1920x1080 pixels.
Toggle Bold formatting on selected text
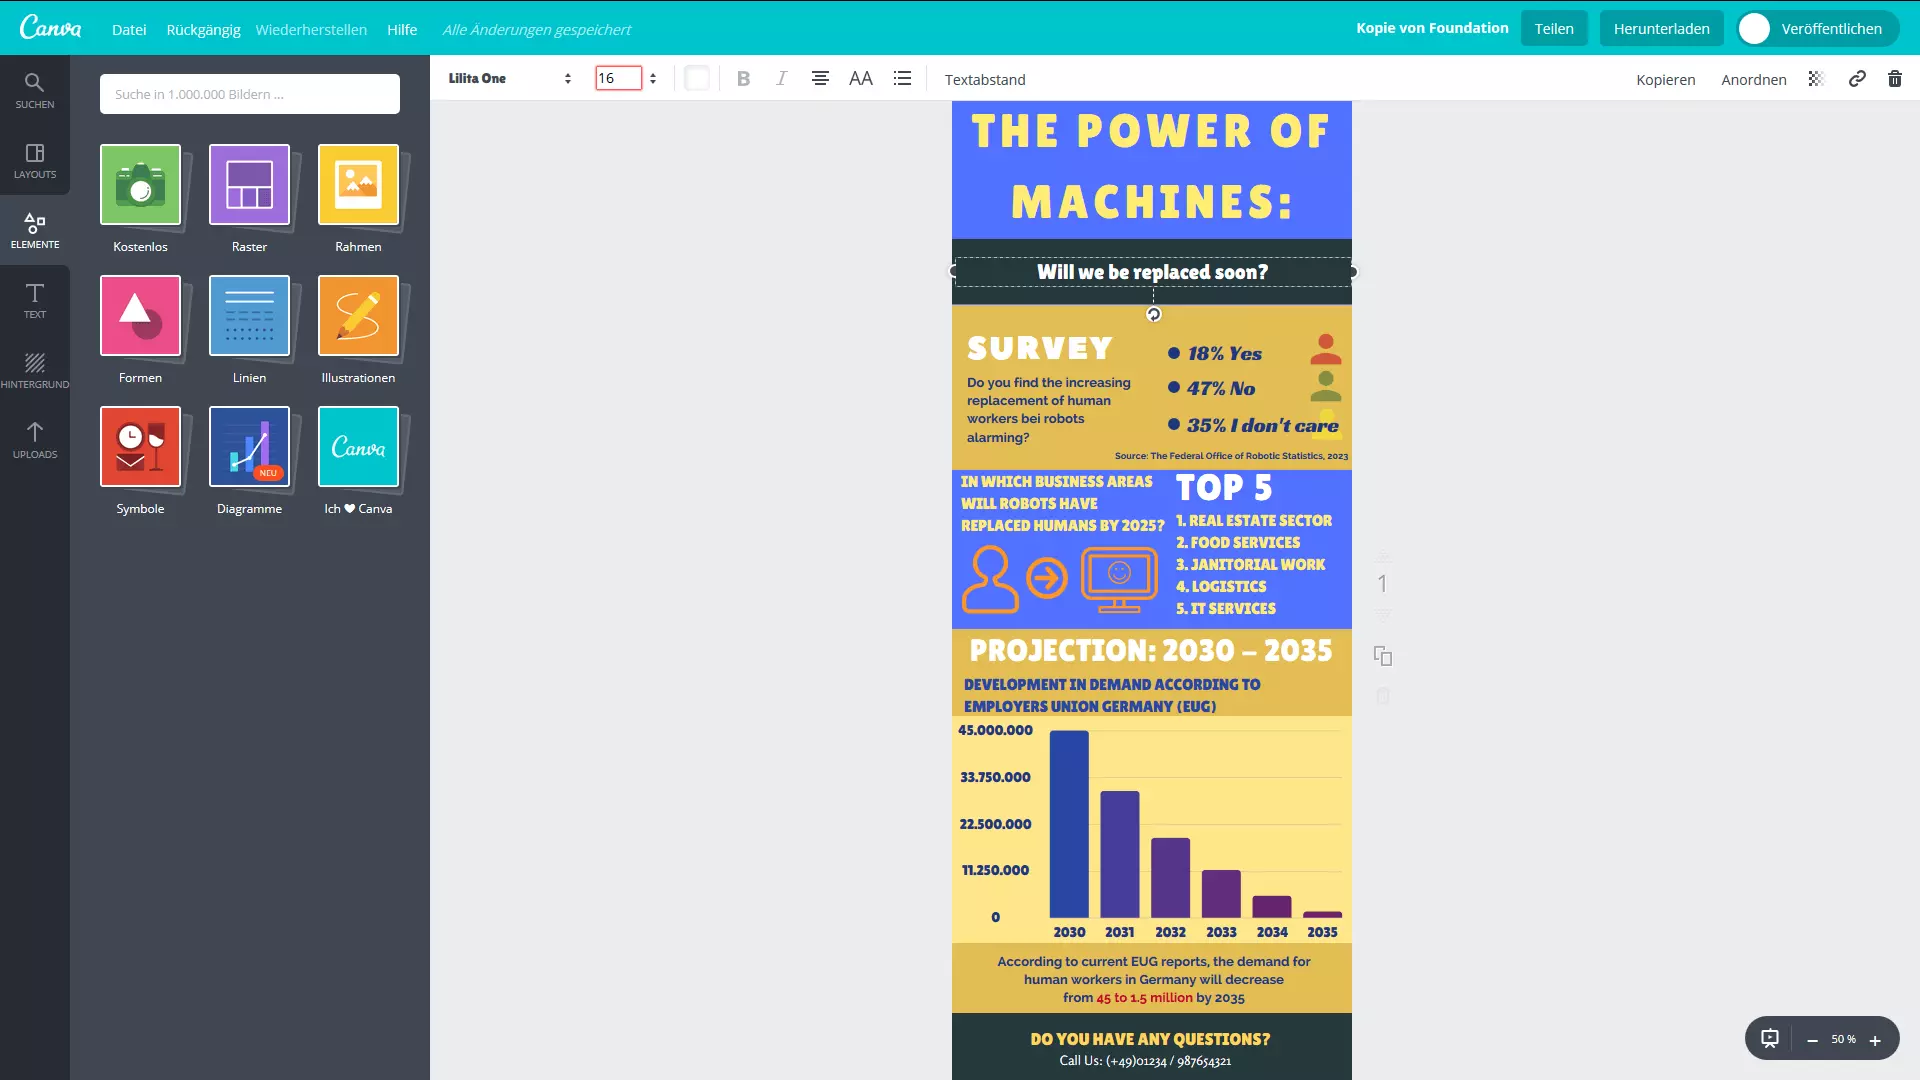click(742, 79)
